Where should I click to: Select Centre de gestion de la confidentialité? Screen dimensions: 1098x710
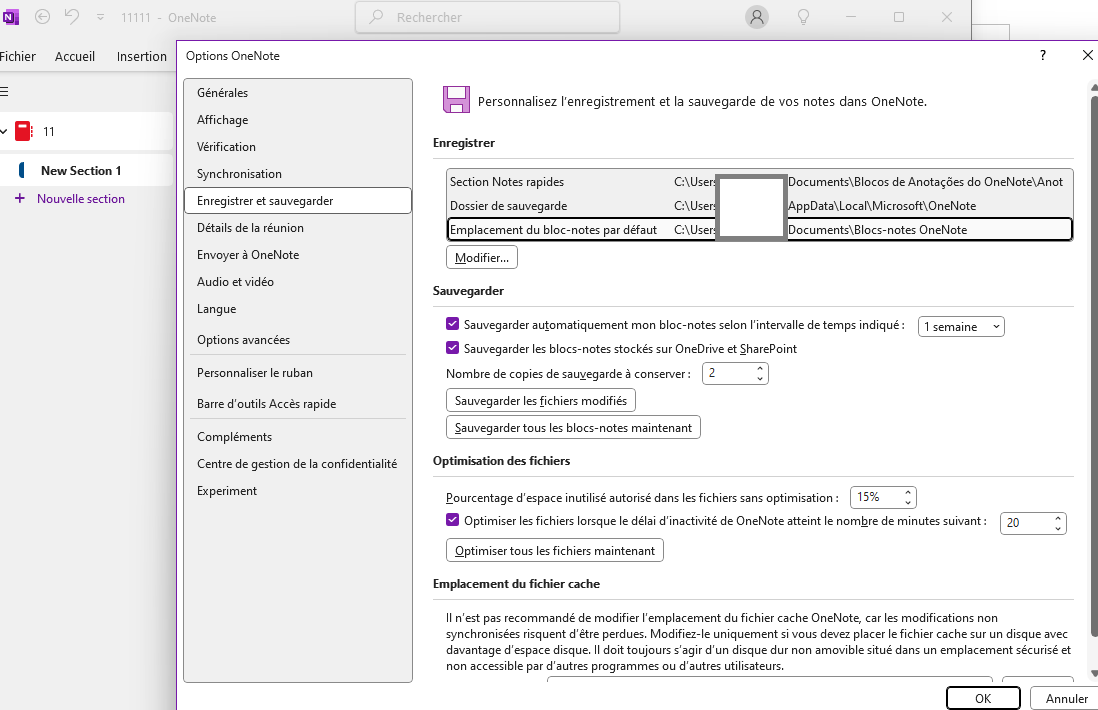298,464
